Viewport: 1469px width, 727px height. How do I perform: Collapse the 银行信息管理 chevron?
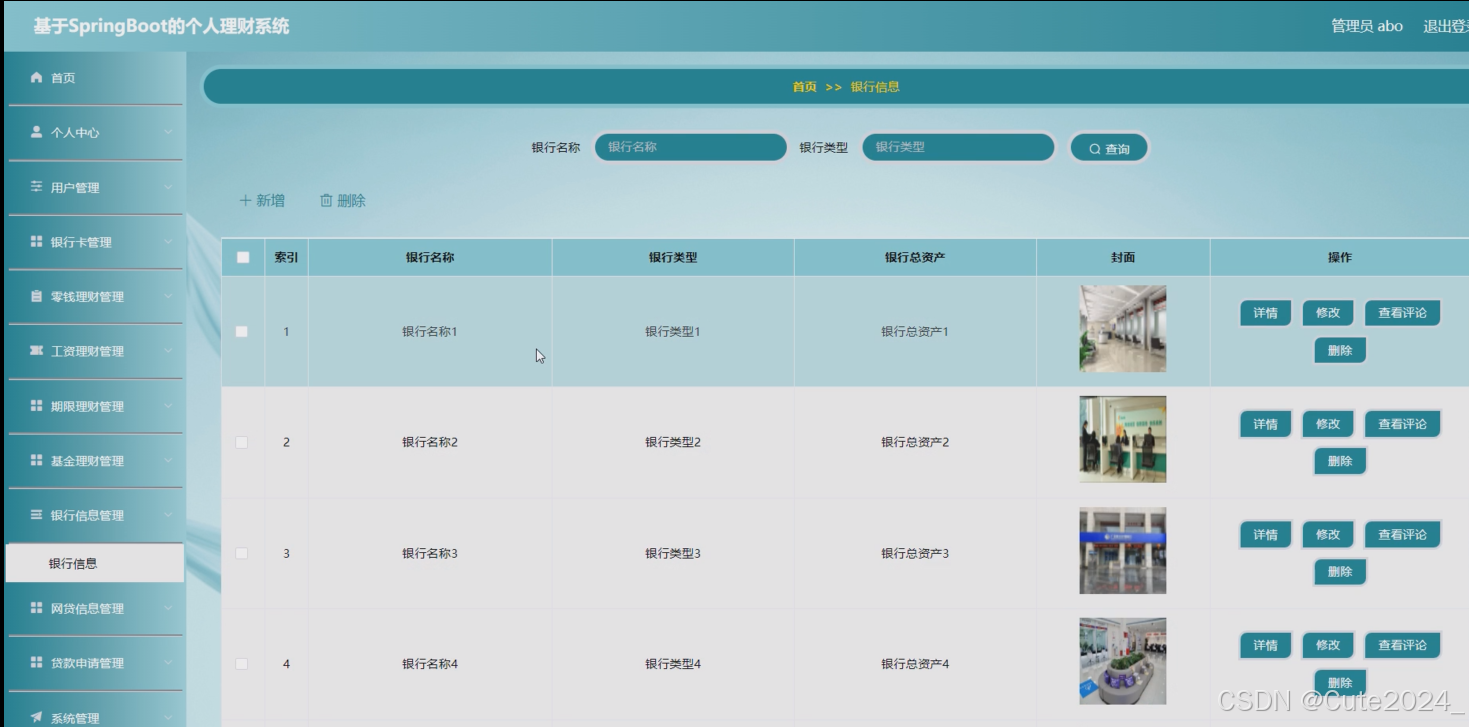click(x=168, y=515)
